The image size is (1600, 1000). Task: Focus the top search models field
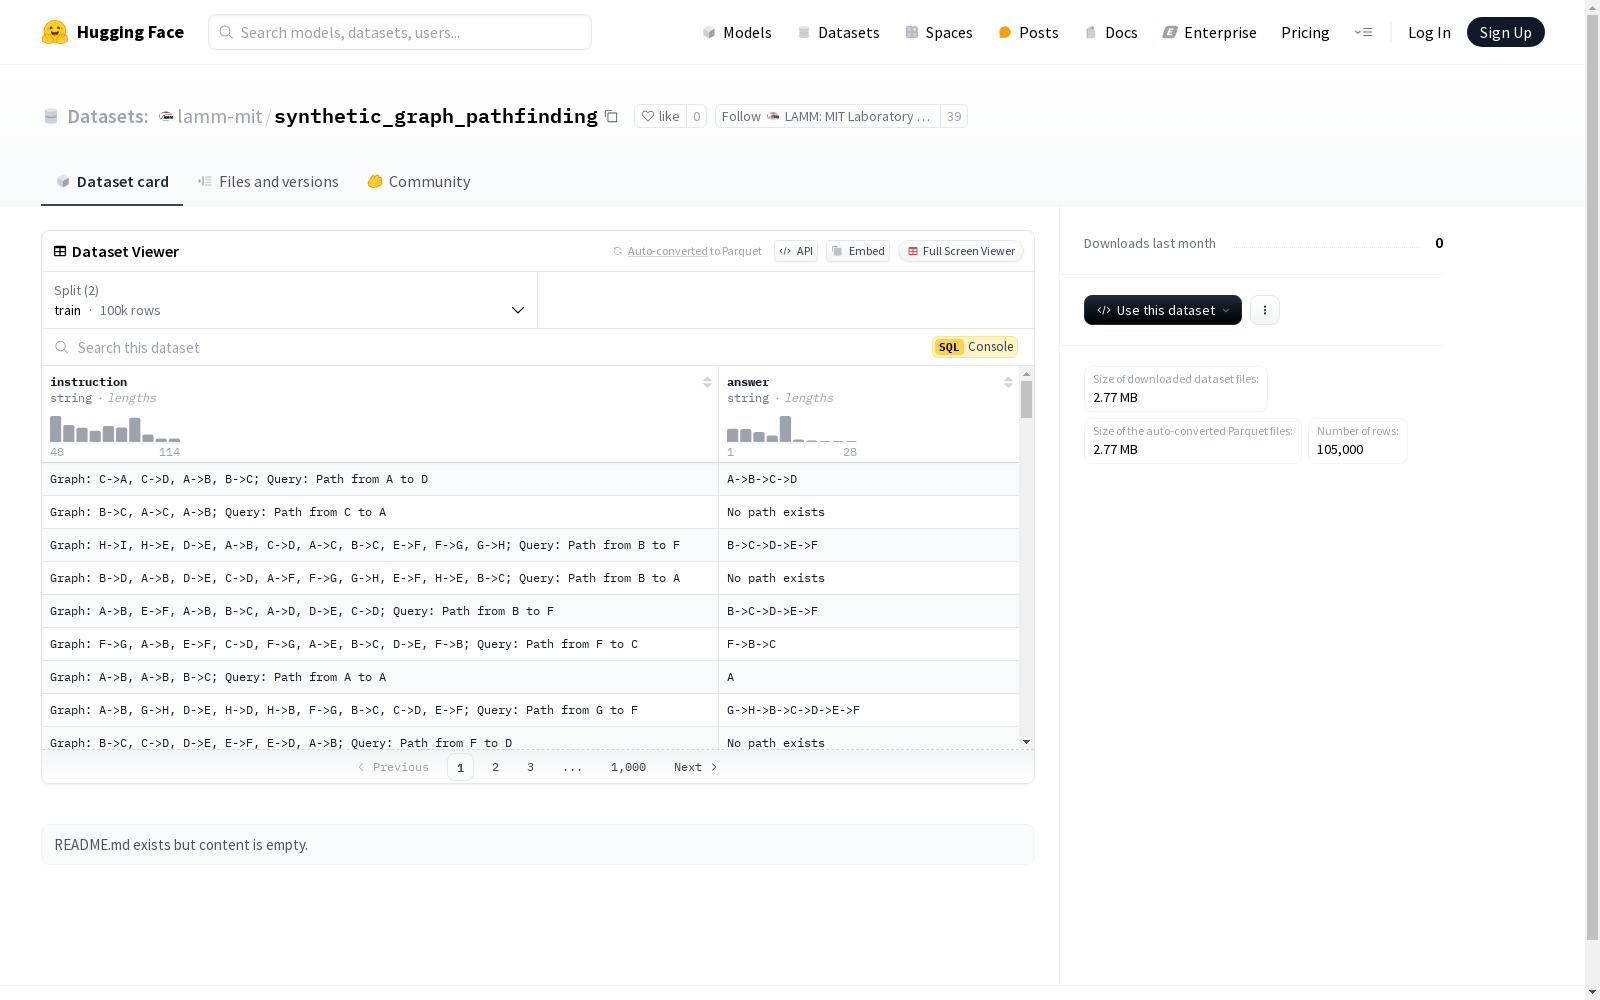(x=400, y=32)
